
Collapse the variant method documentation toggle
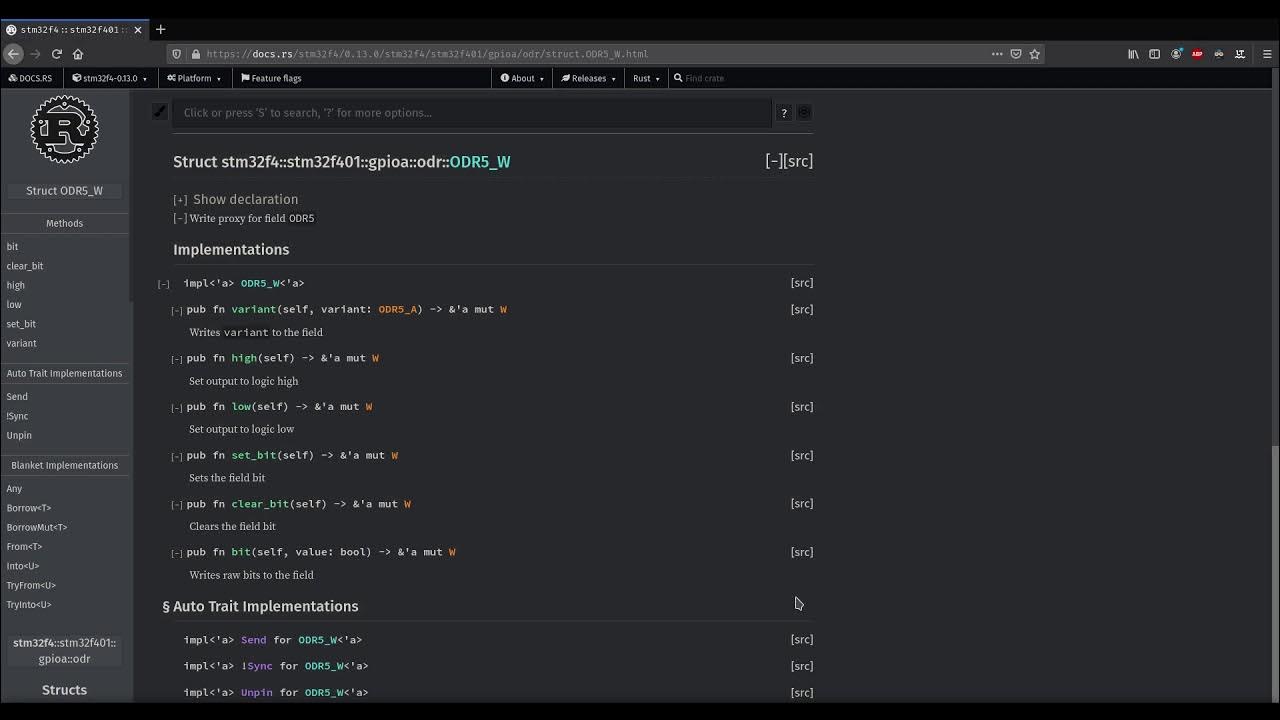pyautogui.click(x=177, y=310)
